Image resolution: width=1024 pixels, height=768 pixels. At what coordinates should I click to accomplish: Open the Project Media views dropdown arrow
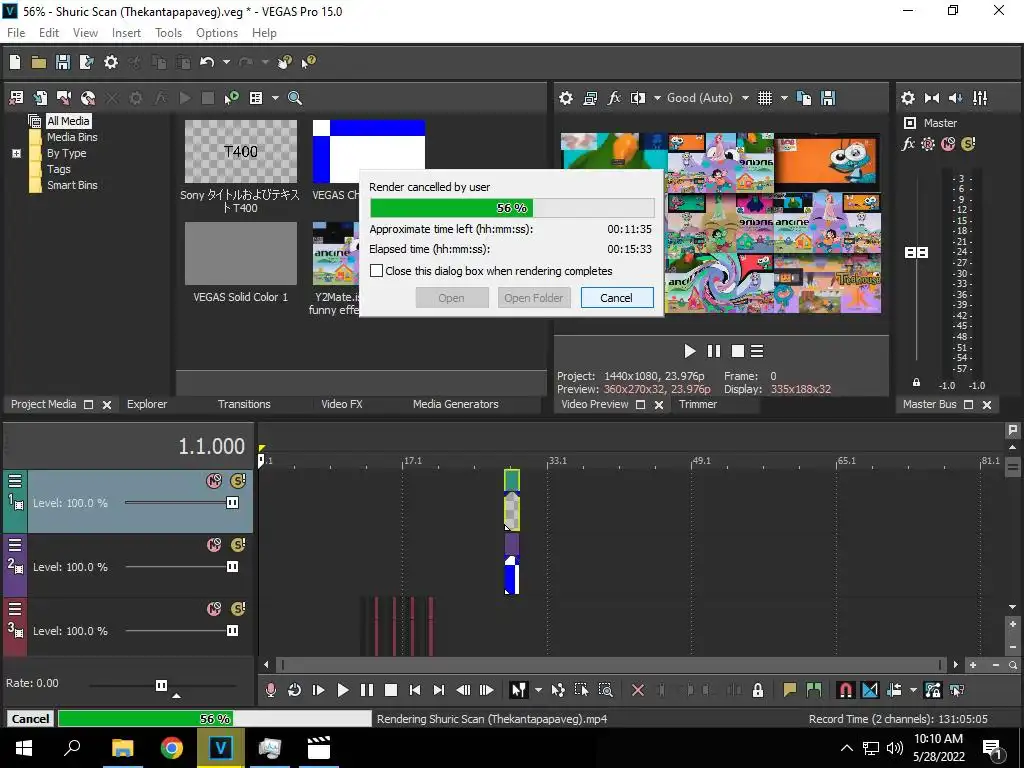tap(275, 98)
